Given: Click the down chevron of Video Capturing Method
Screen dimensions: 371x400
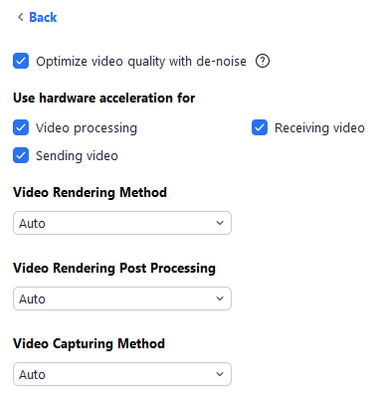Looking at the screenshot, I should [x=220, y=374].
